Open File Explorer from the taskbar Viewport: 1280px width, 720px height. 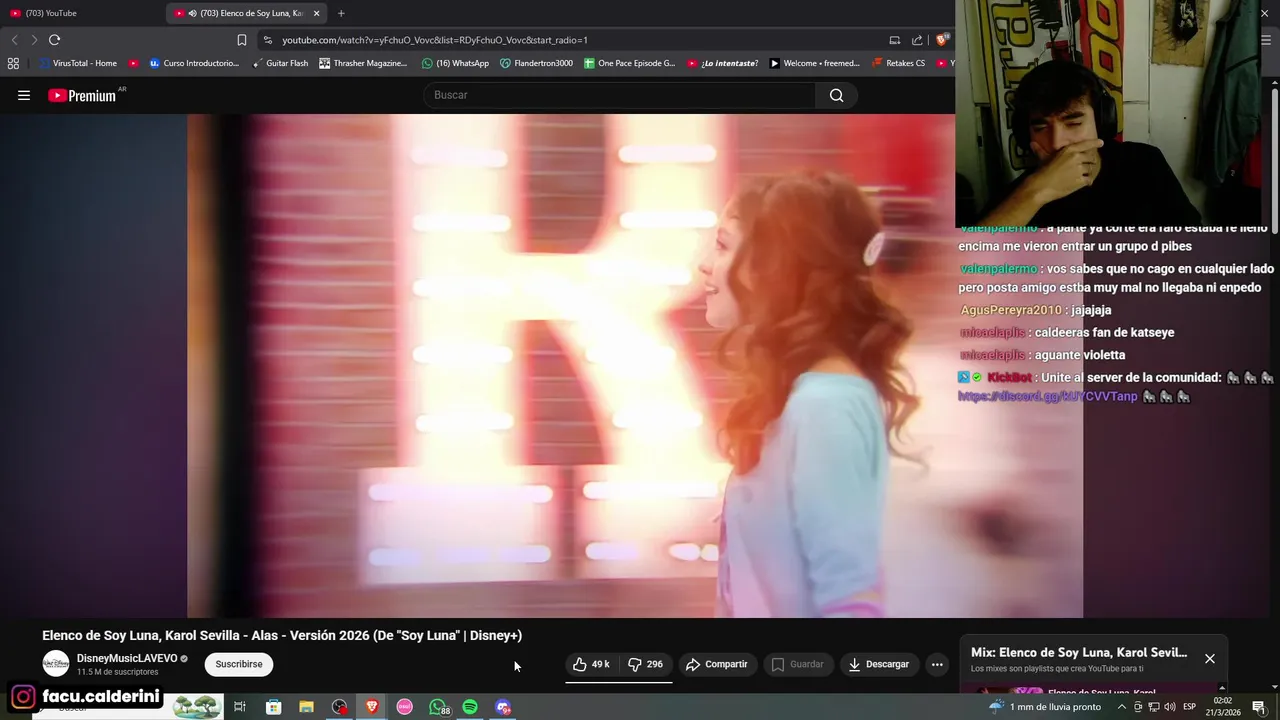click(x=306, y=707)
